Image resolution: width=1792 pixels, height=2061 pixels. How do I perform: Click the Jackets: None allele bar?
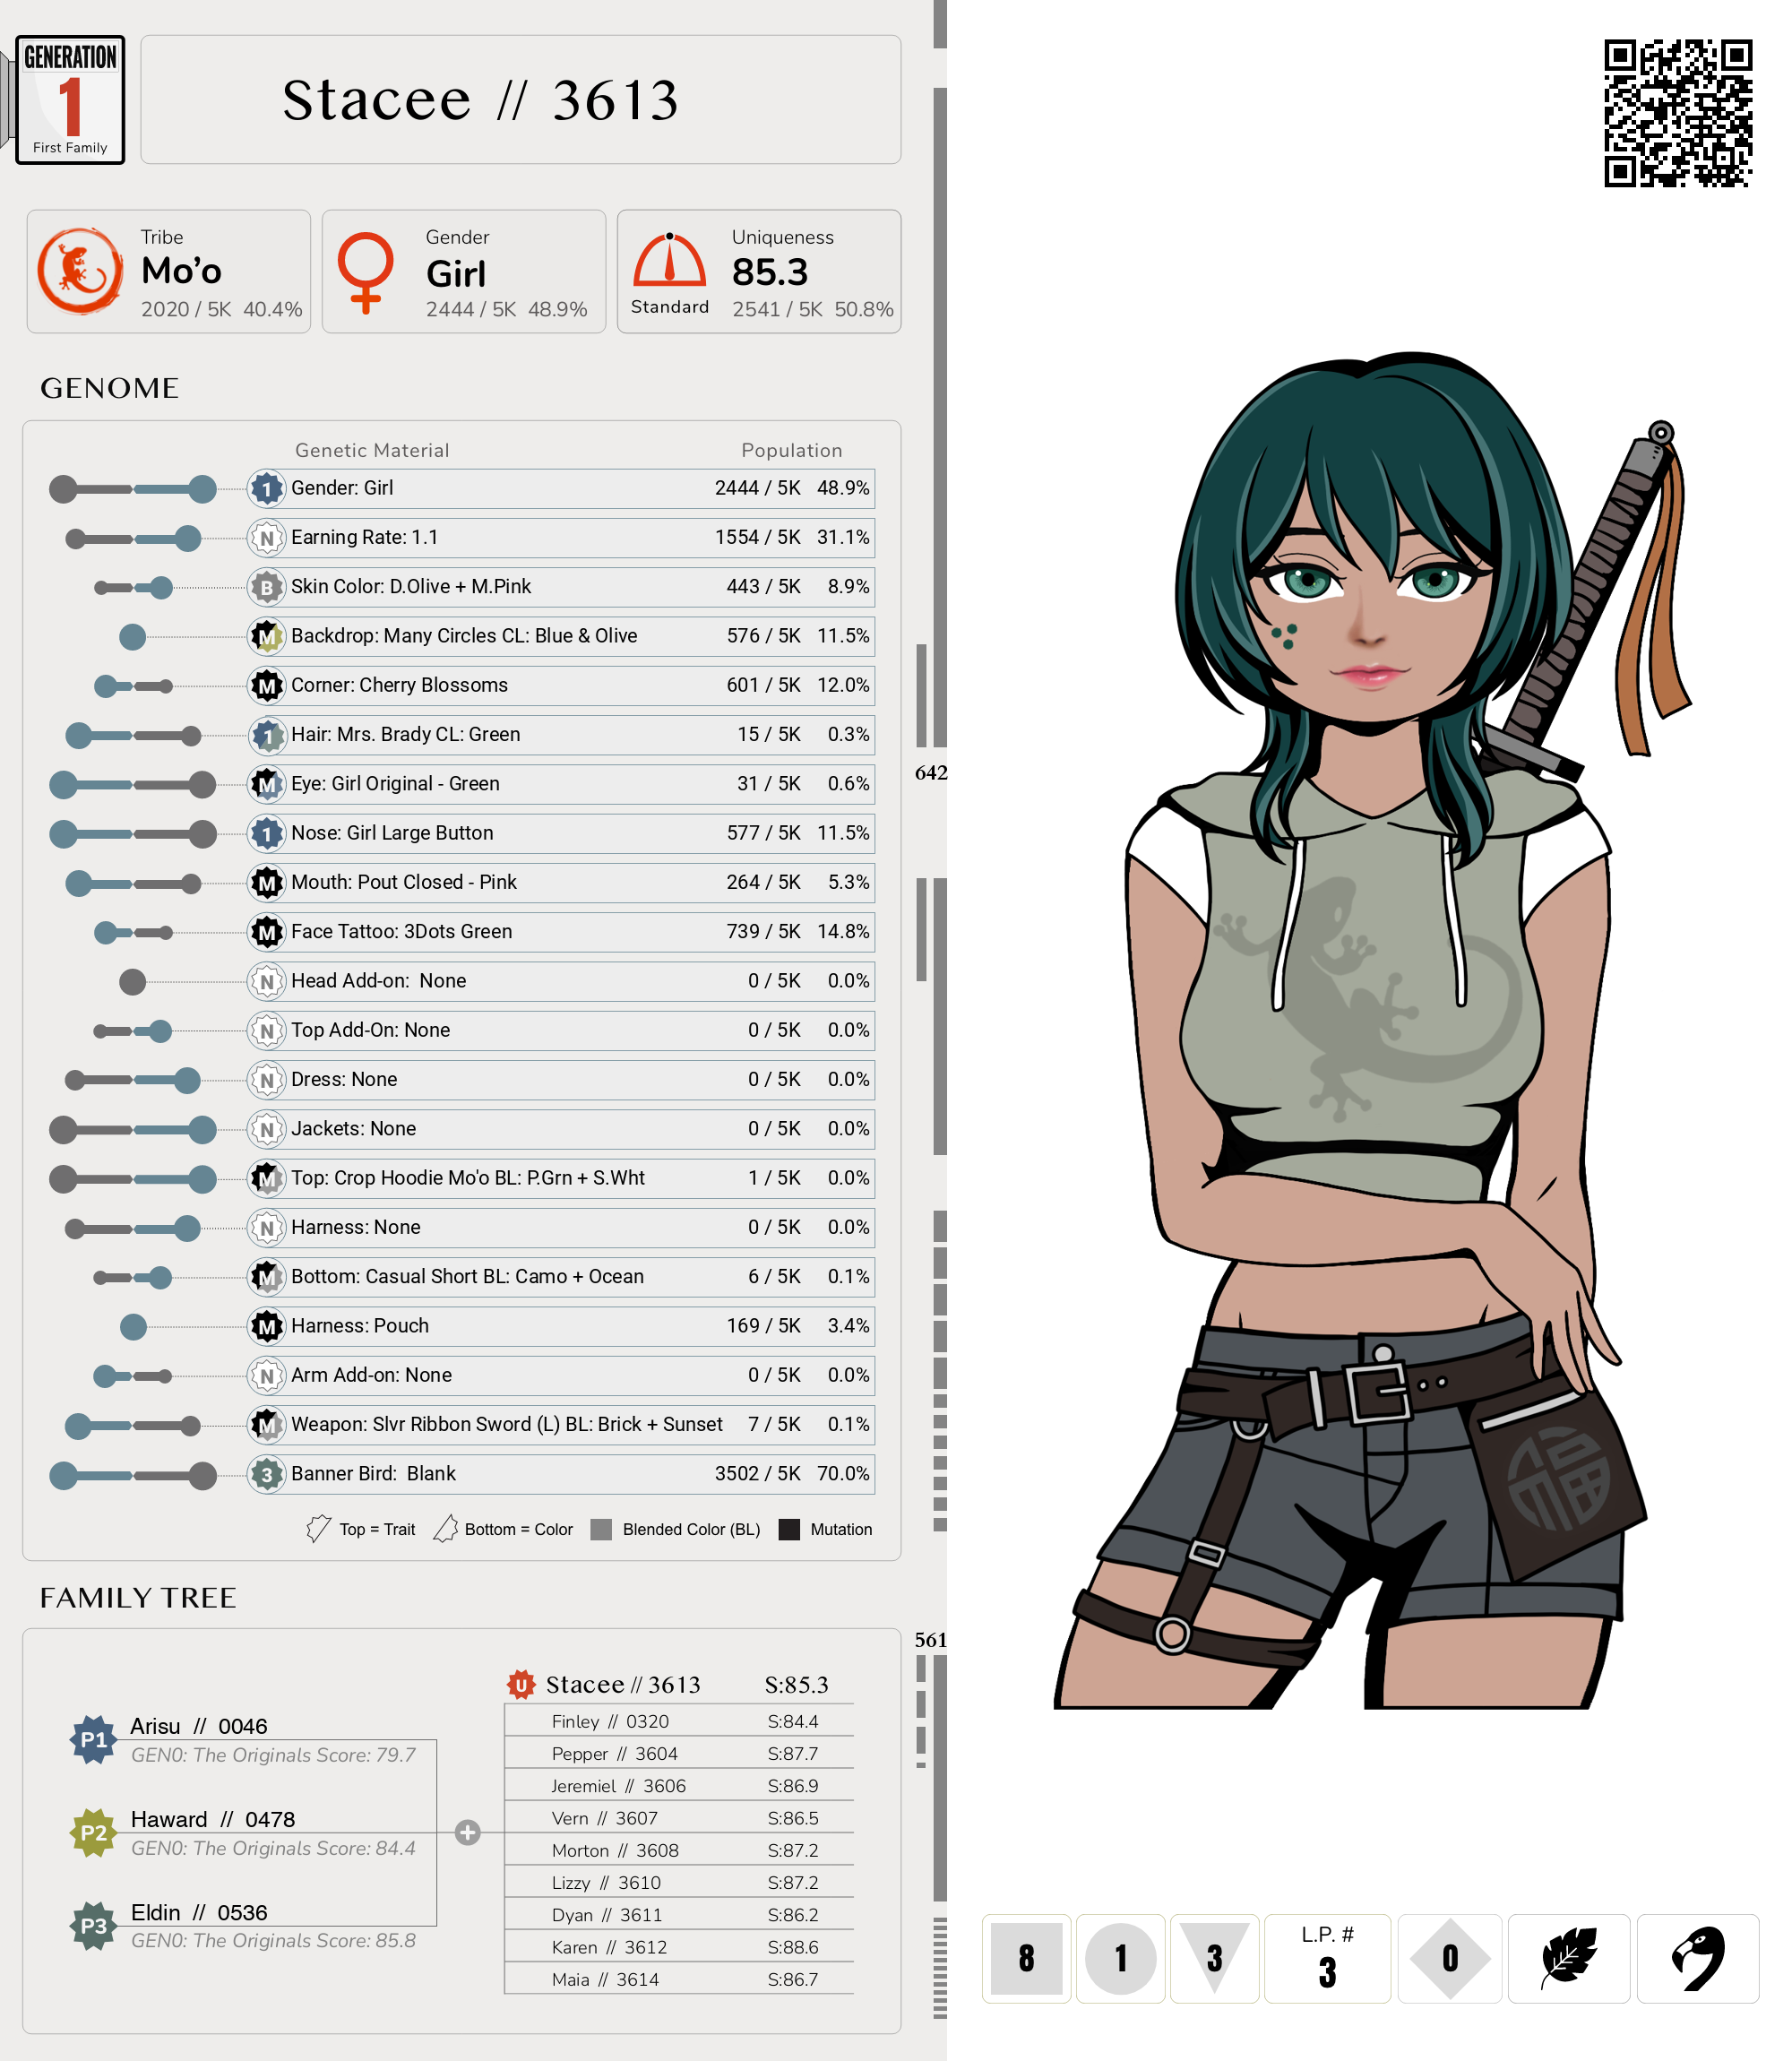click(x=133, y=1130)
